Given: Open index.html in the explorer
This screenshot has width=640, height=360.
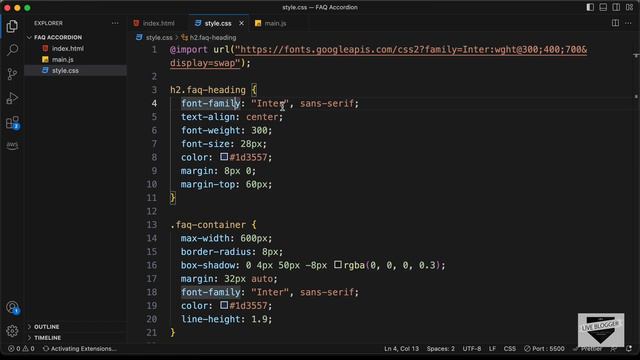Looking at the screenshot, I should click(67, 48).
